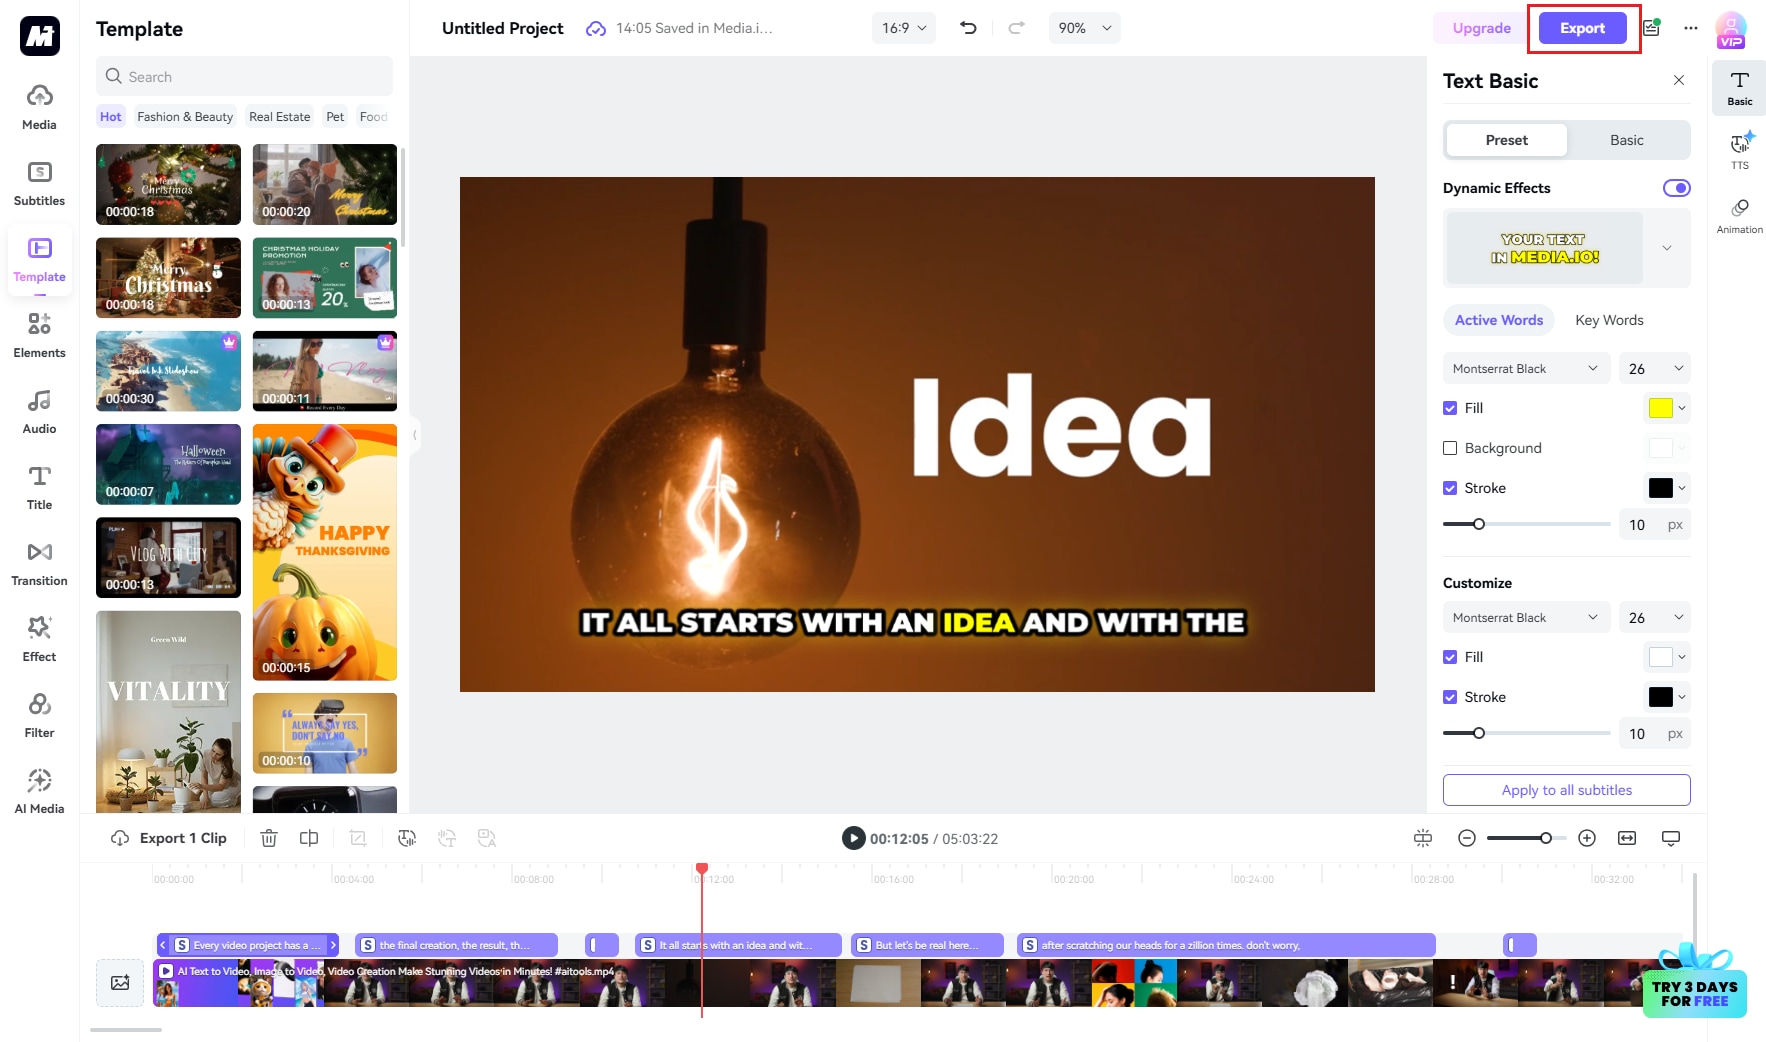Screen dimensions: 1766x1042
Task: Switch to the Preset tab
Action: tap(1506, 140)
